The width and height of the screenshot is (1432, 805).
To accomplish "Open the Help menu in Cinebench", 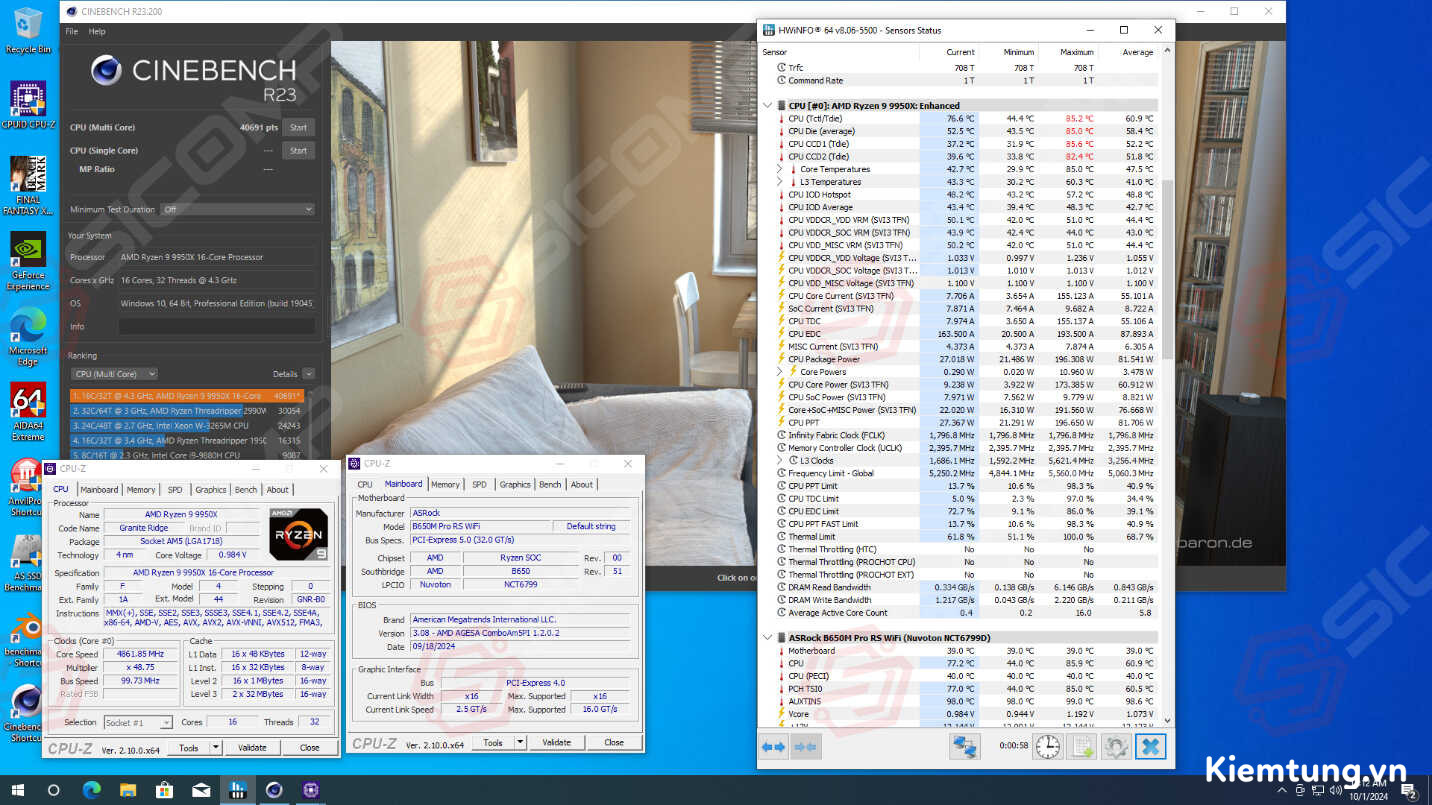I will coord(97,32).
